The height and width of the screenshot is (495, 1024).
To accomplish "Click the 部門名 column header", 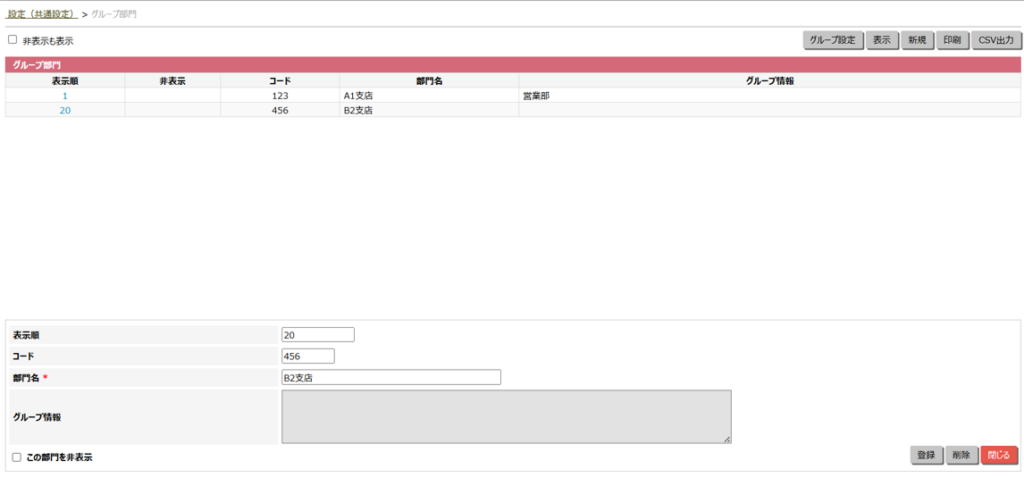I will (429, 81).
